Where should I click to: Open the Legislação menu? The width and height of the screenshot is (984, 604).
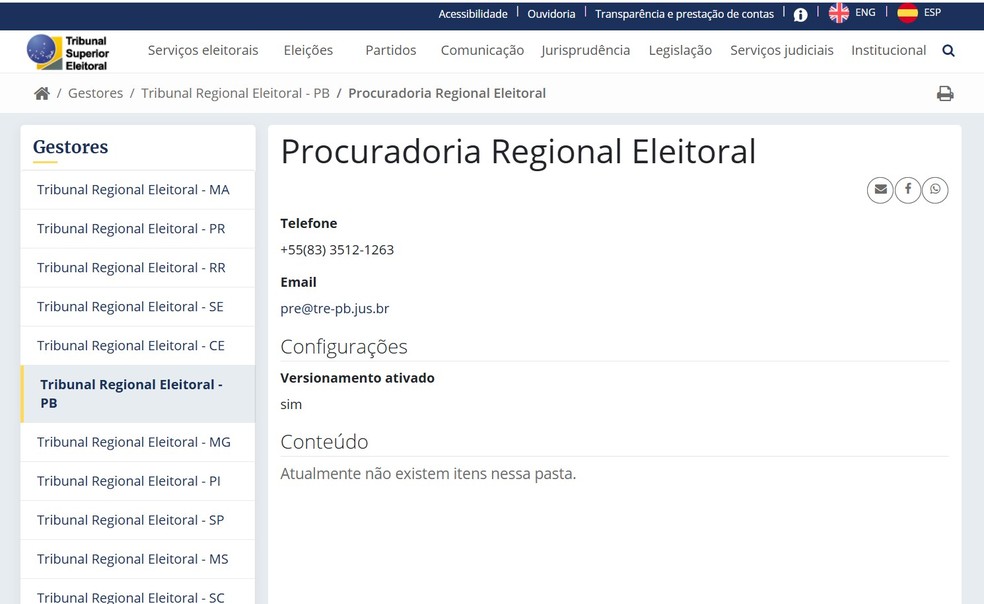point(680,50)
